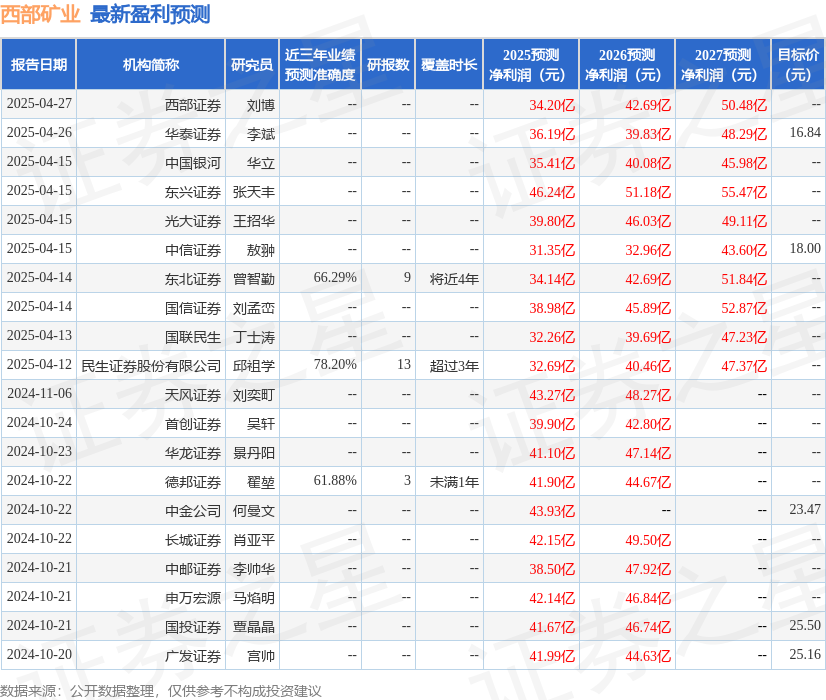Select the 2027预测净利润 column header

click(x=723, y=65)
